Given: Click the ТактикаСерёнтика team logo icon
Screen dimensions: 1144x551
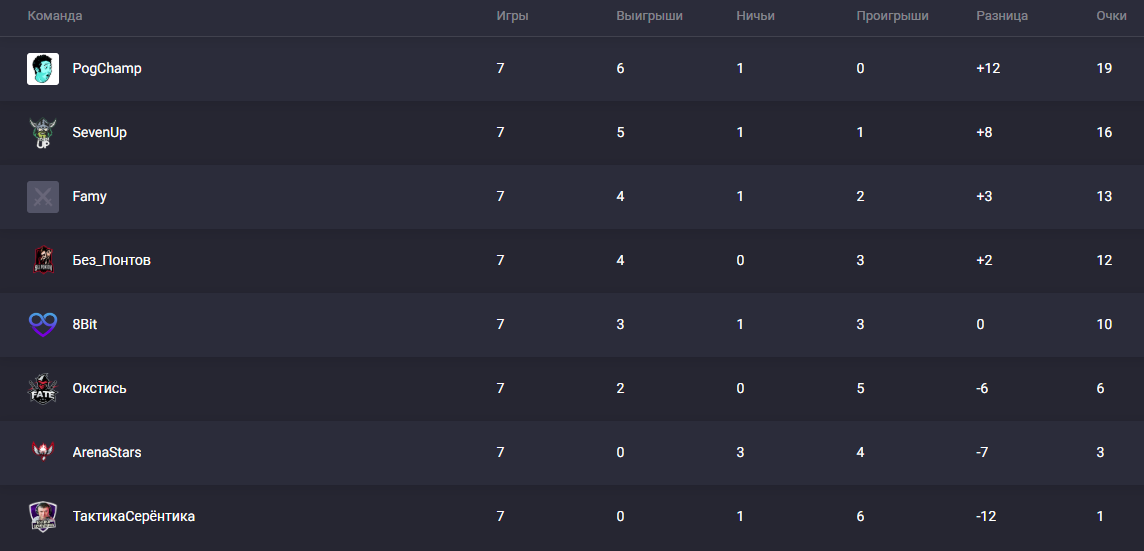Looking at the screenshot, I should click(43, 517).
